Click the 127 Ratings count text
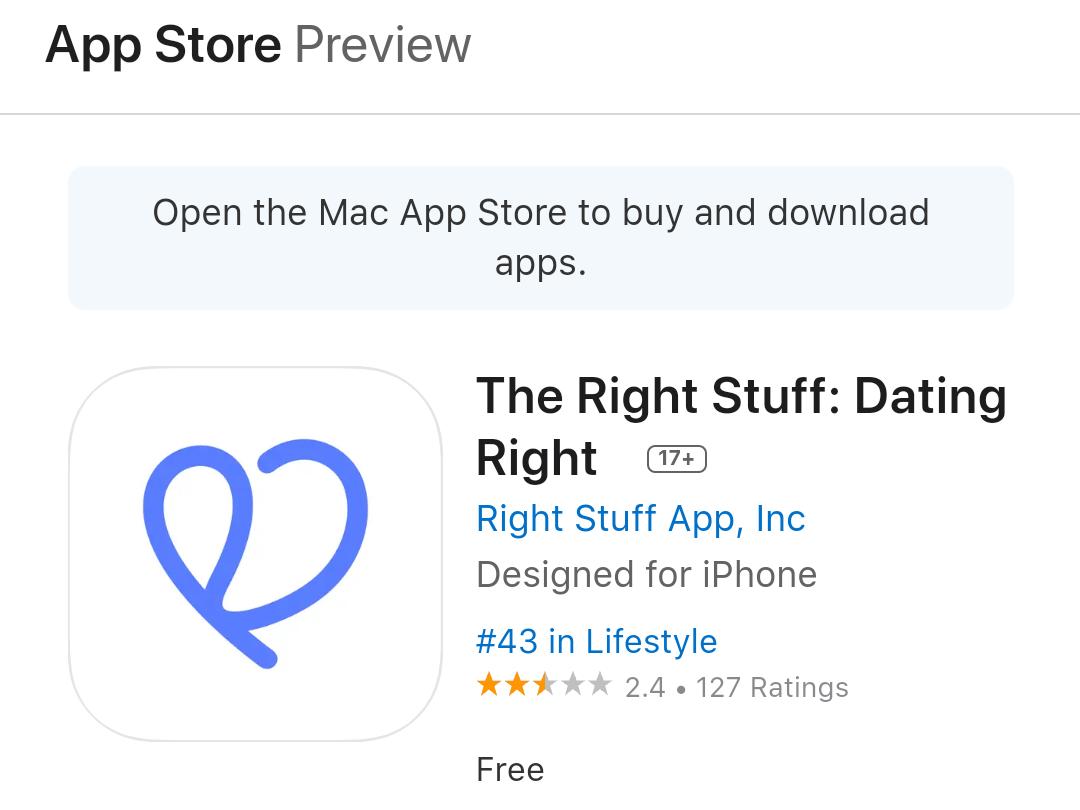 770,686
